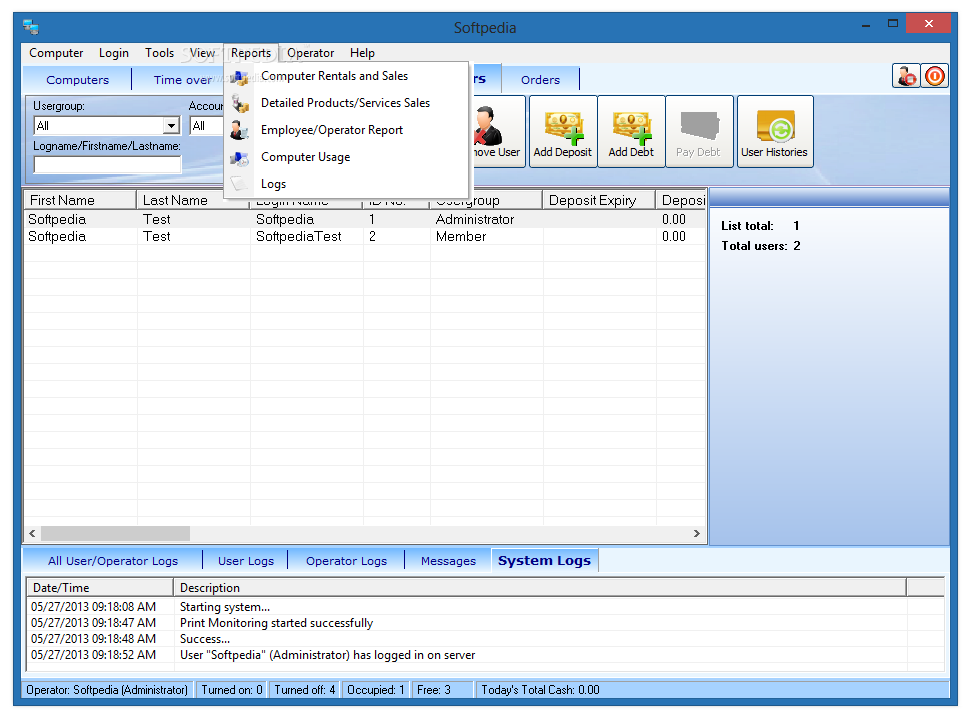Image resolution: width=975 pixels, height=725 pixels.
Task: Open the Messages tab
Action: click(448, 561)
